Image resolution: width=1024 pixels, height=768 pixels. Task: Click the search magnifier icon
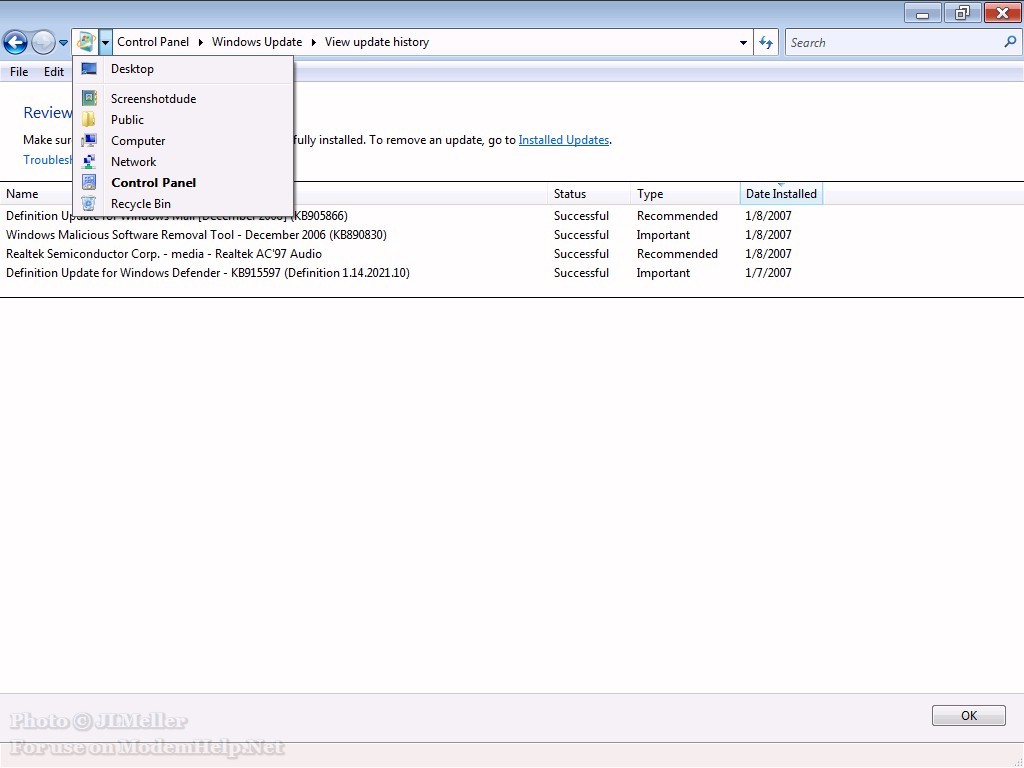pos(1009,42)
